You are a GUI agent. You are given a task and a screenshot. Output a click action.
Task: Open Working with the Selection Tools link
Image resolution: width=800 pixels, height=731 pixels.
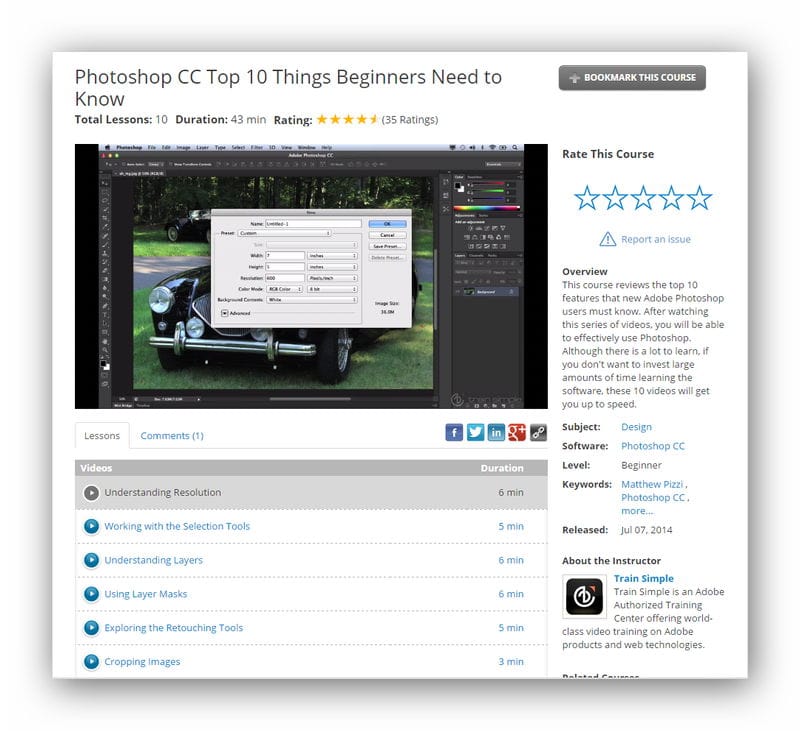click(x=177, y=526)
